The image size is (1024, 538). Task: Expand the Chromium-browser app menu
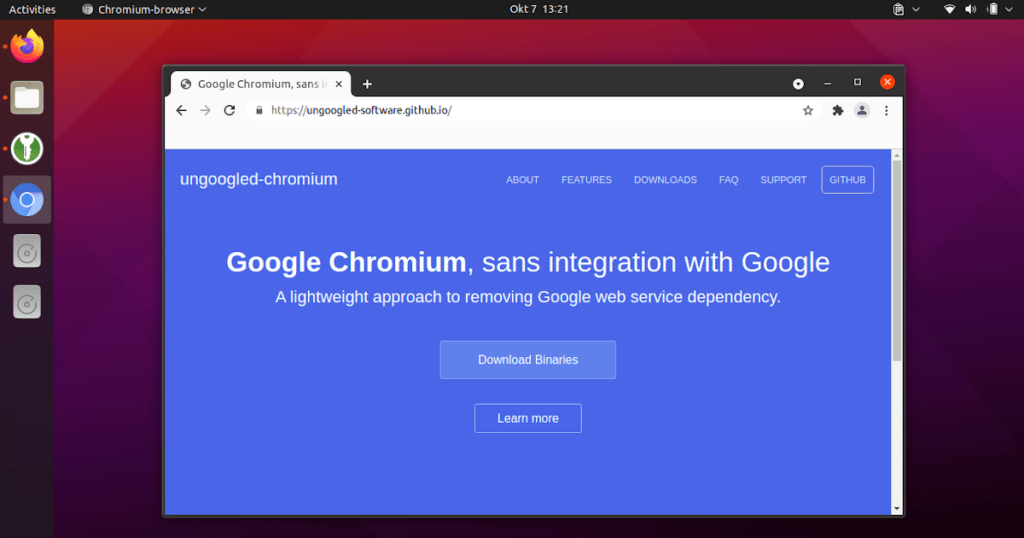coord(144,9)
